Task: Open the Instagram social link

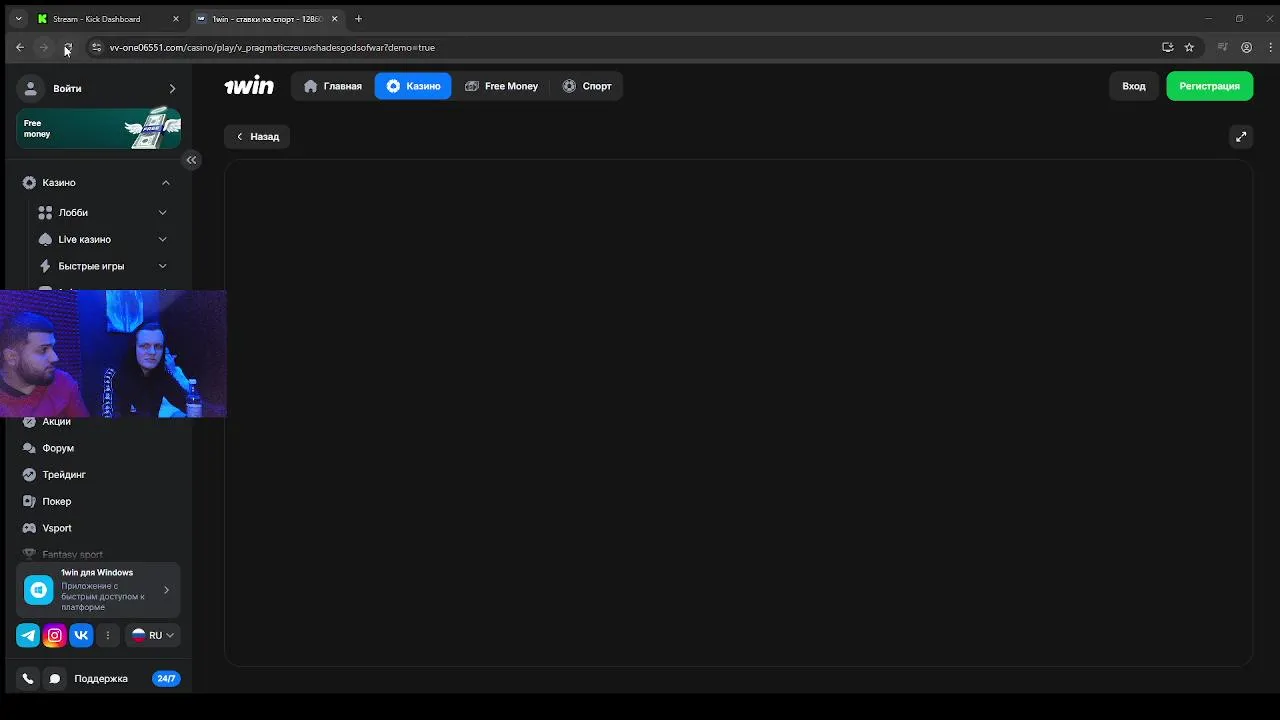Action: (55, 635)
